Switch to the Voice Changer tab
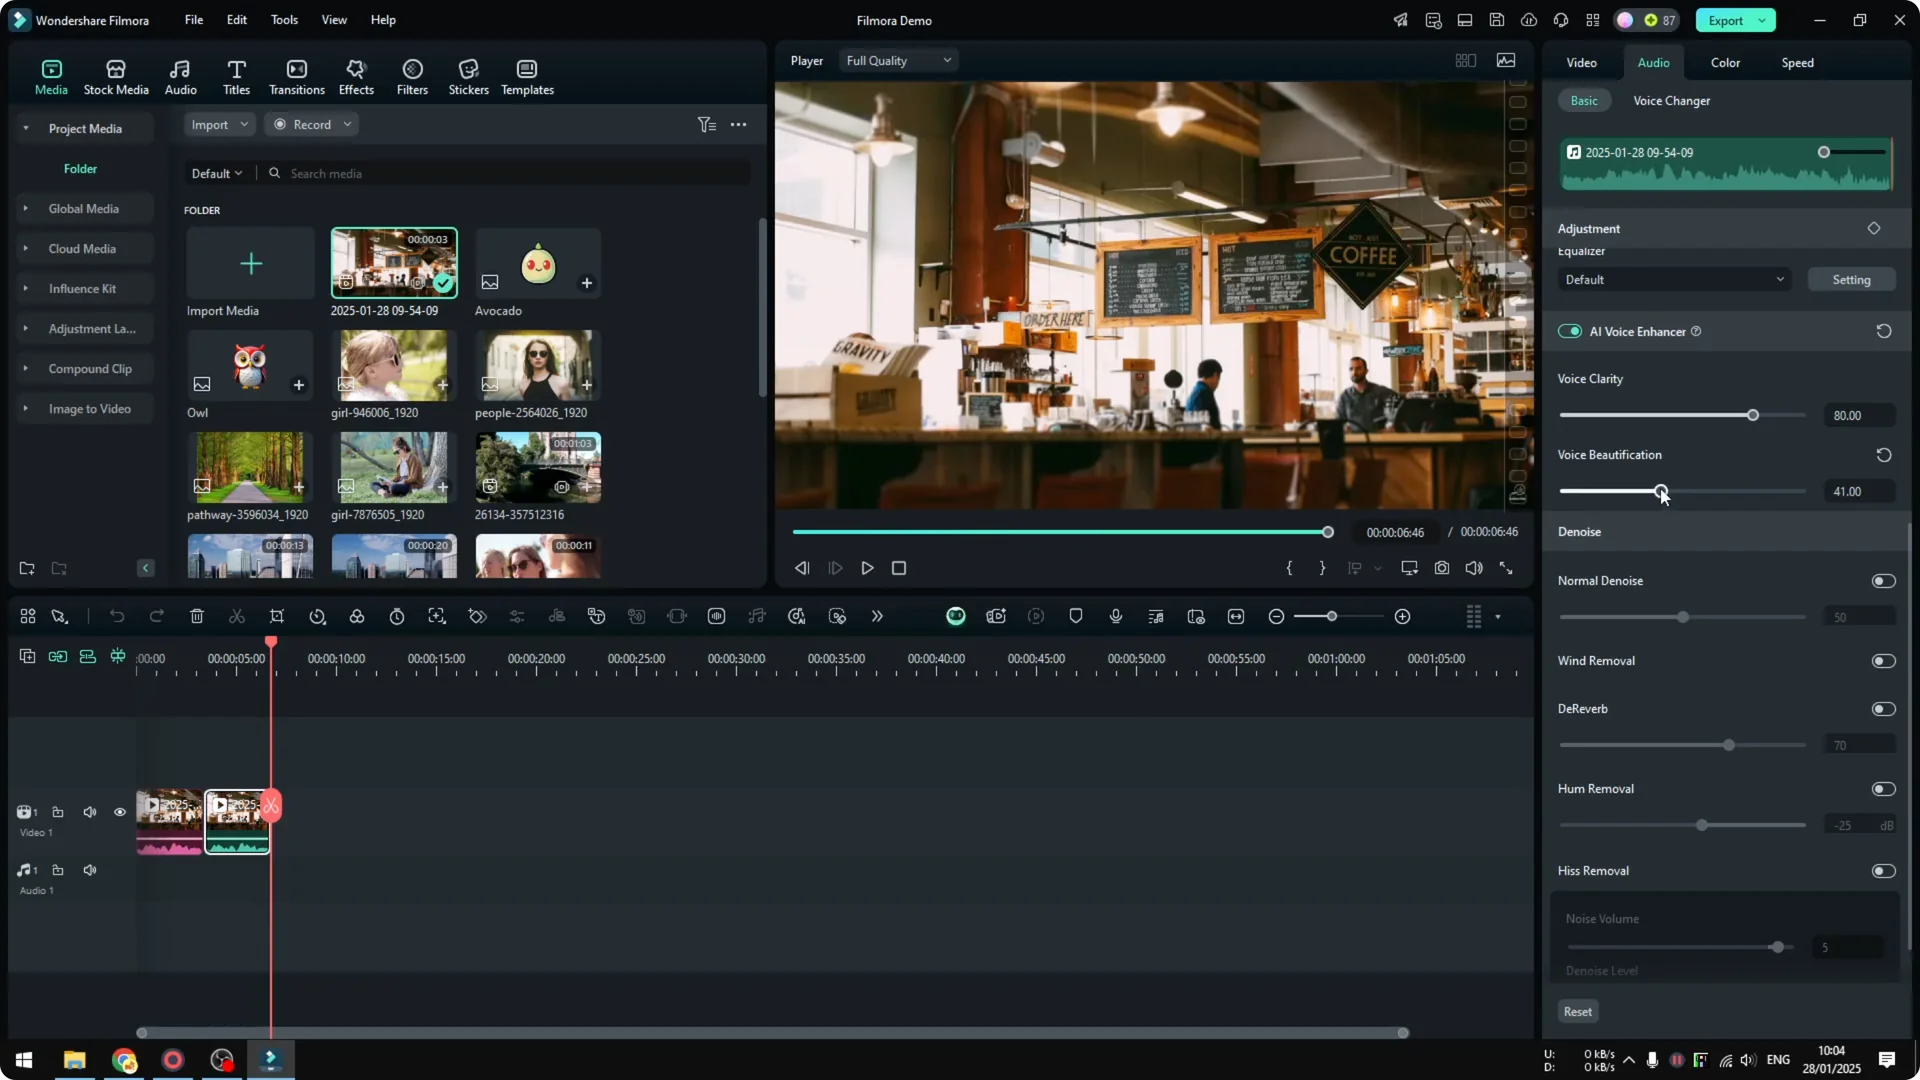The height and width of the screenshot is (1080, 1920). tap(1671, 100)
